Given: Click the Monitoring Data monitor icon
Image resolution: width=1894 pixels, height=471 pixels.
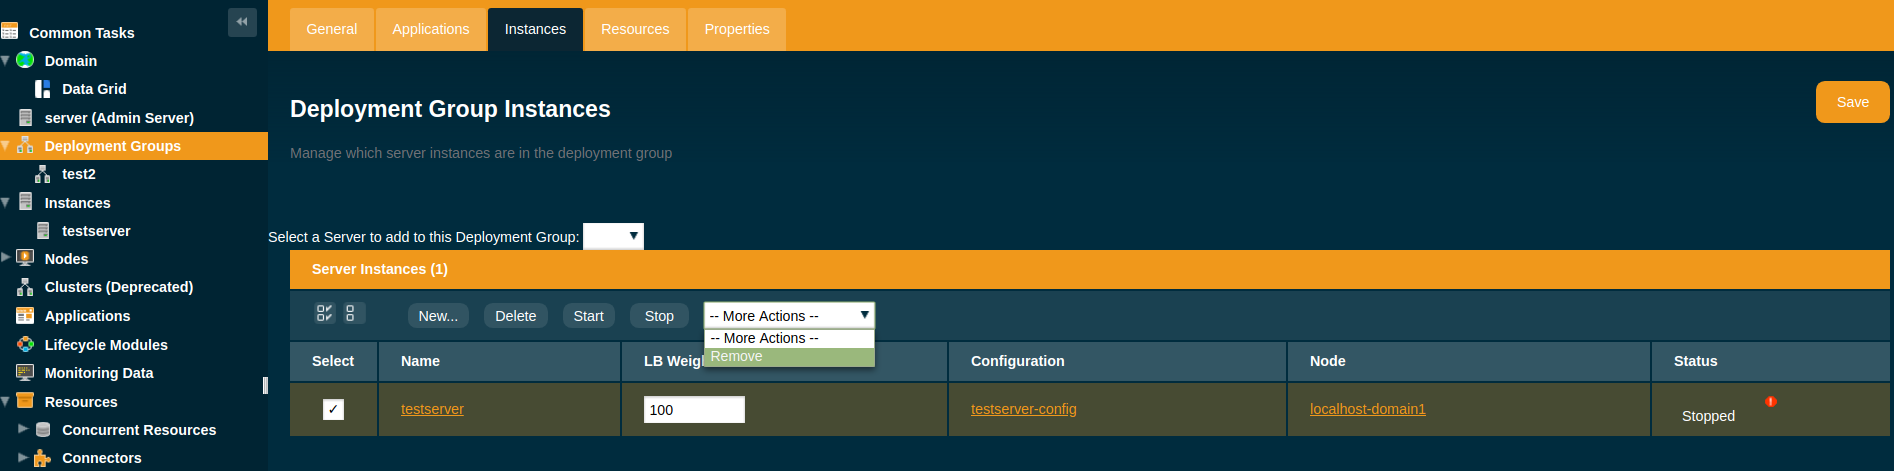Looking at the screenshot, I should pyautogui.click(x=25, y=373).
